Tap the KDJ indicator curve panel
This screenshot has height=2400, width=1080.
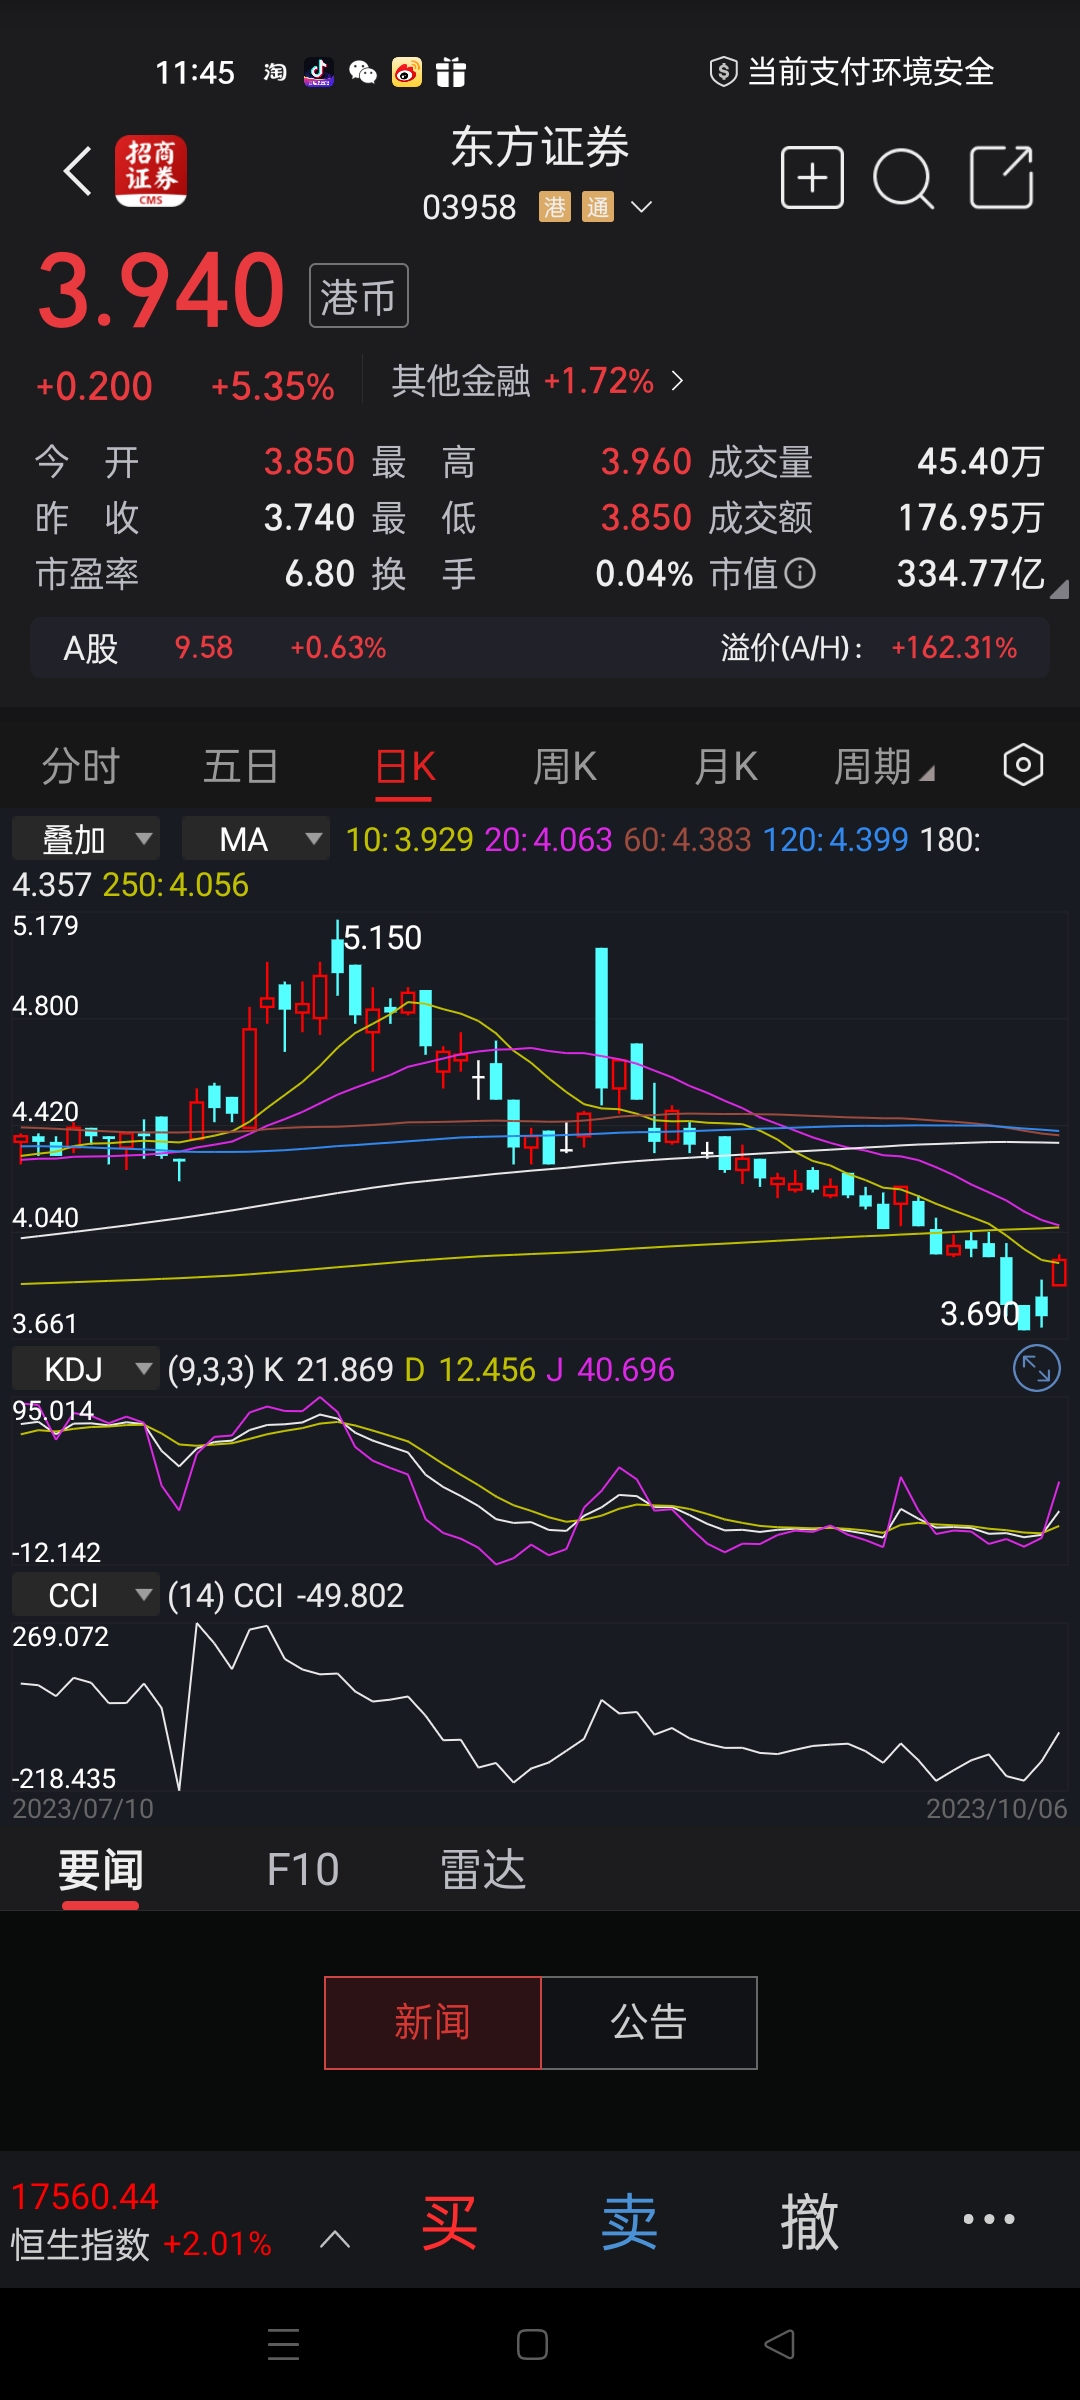(540, 1480)
